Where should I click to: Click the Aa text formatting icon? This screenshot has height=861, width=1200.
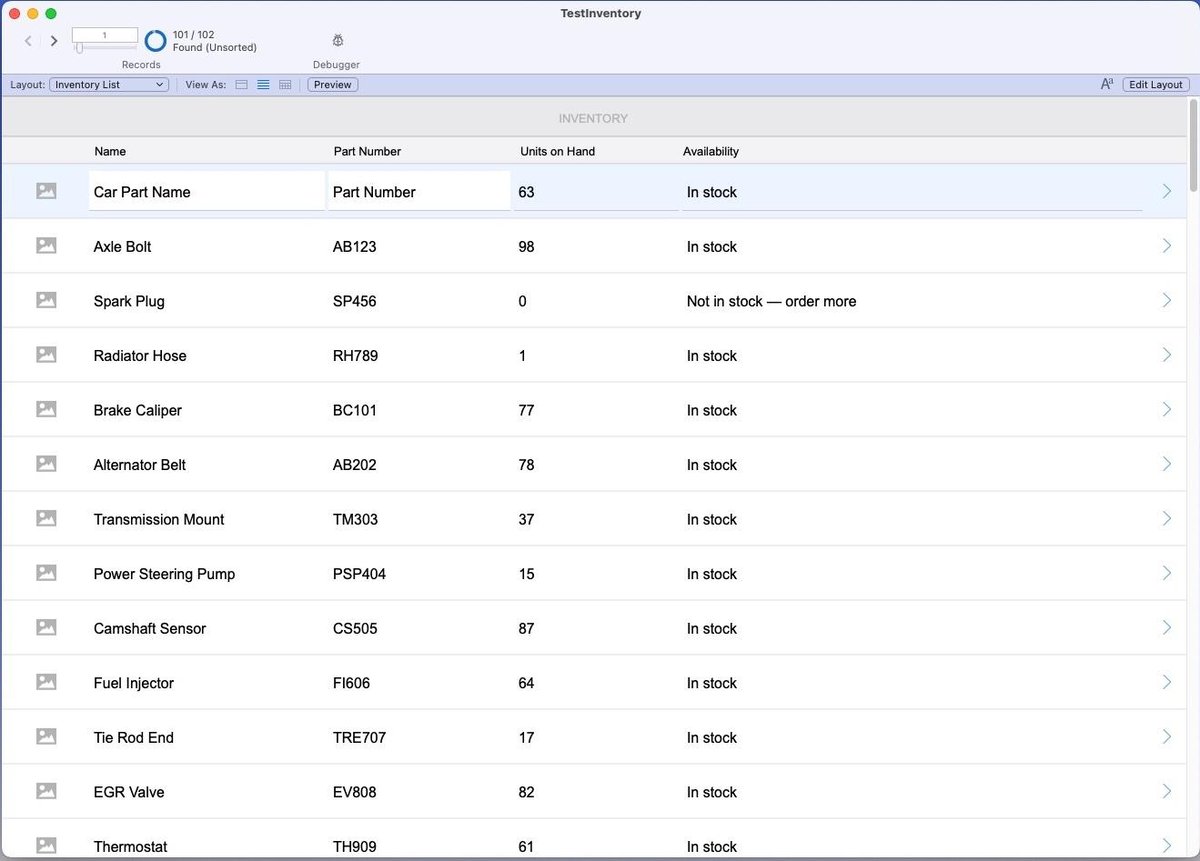[x=1106, y=84]
